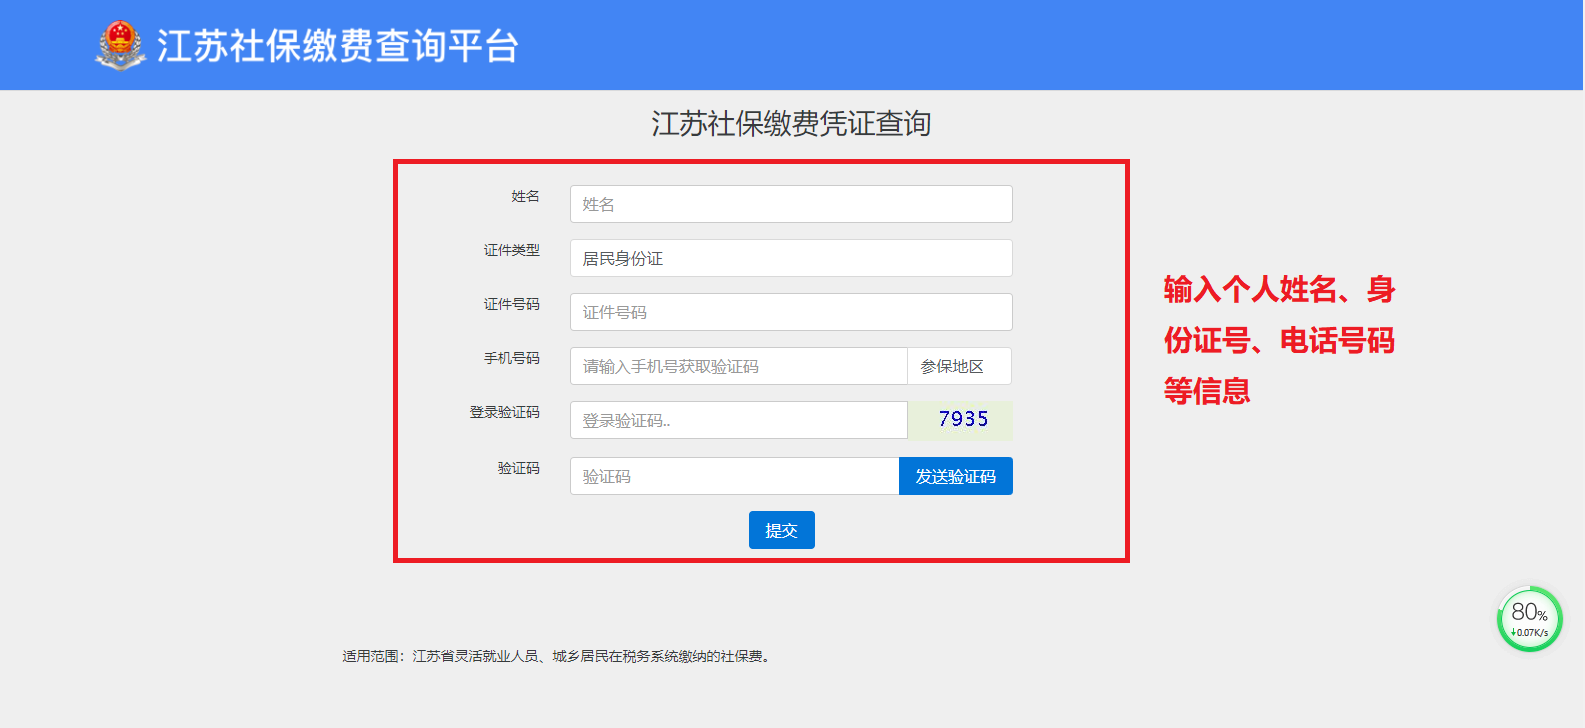Click the 80% network speed floating widget
Viewport: 1585px width, 728px height.
click(x=1529, y=619)
